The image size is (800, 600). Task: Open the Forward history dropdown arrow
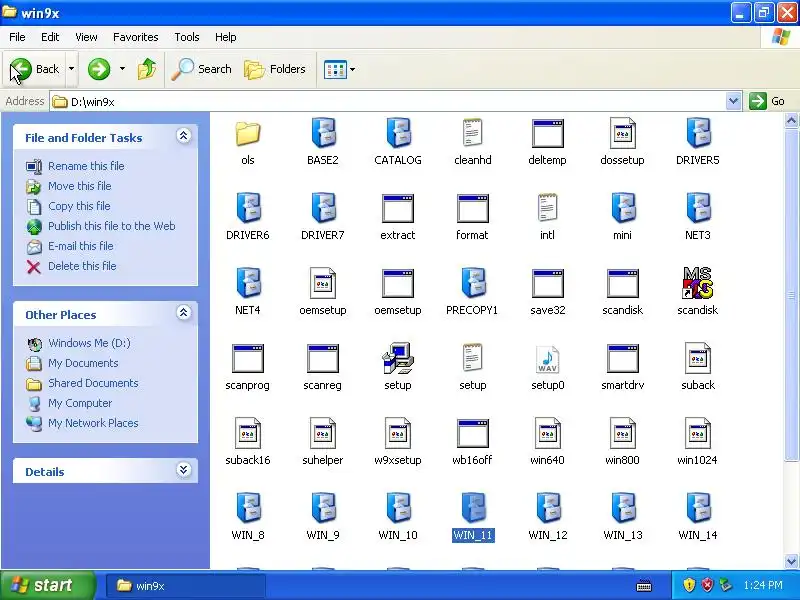point(122,69)
